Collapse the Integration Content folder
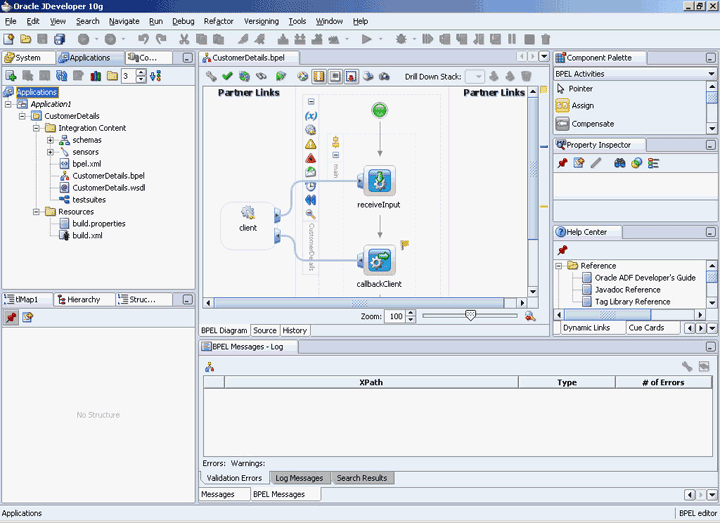This screenshot has height=523, width=720. coord(36,128)
